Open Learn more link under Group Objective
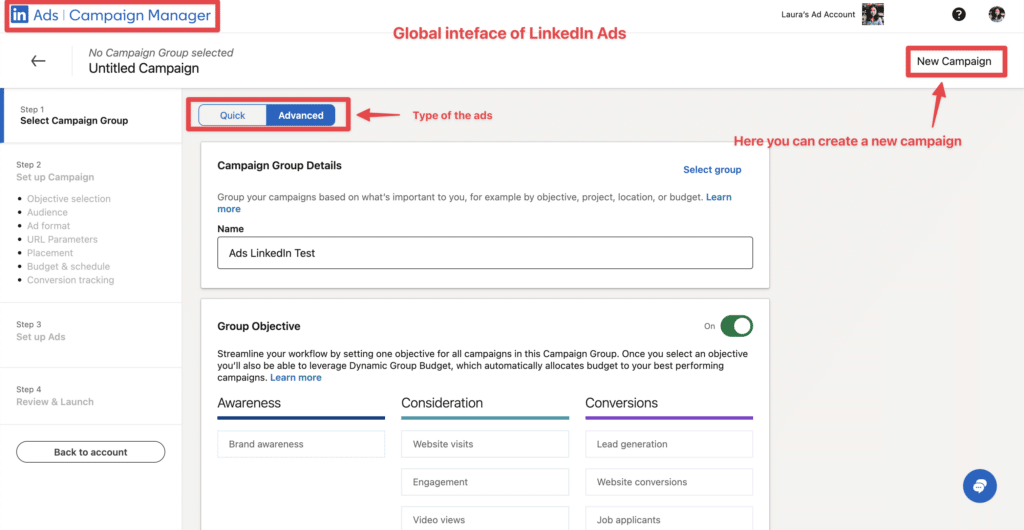1024x530 pixels. (296, 378)
